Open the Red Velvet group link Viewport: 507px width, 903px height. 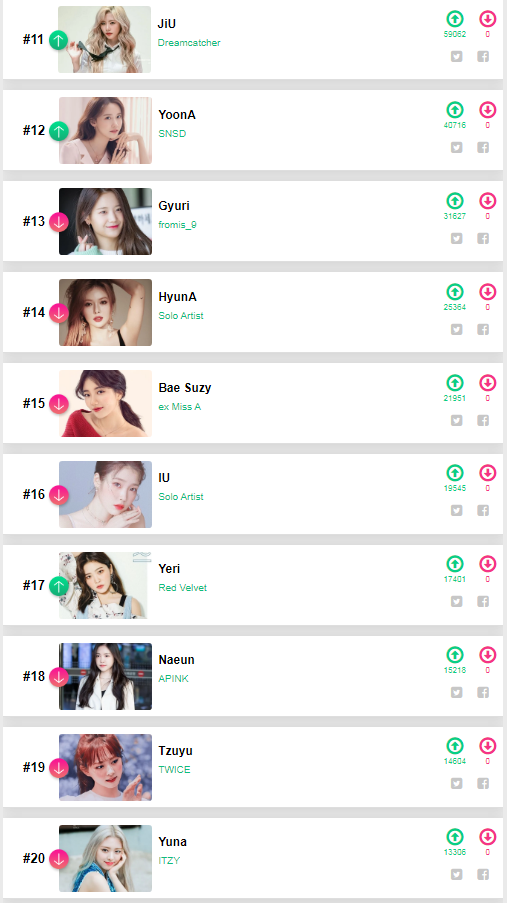[183, 587]
